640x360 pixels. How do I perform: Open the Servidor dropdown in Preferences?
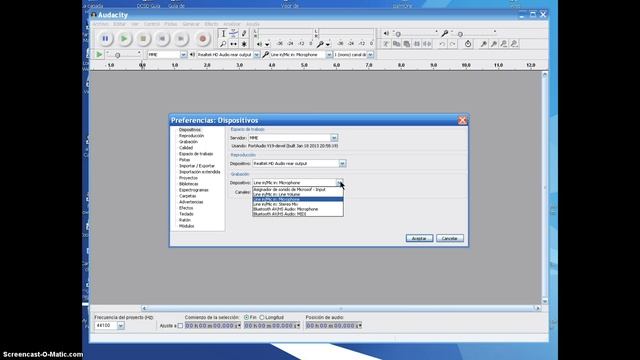[x=334, y=138]
